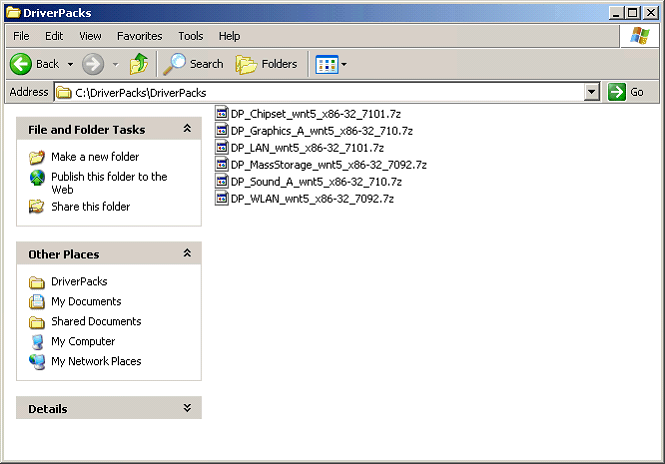The image size is (665, 464).
Task: Click the Back arrow icon
Action: 22,64
